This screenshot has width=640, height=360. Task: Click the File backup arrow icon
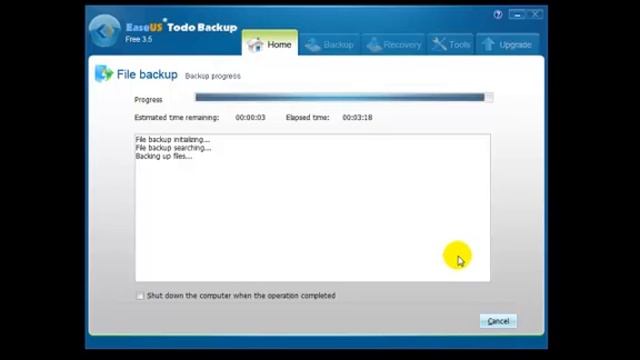click(x=104, y=74)
